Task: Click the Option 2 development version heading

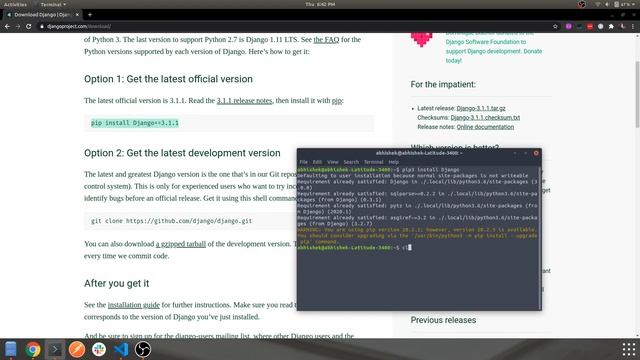Action: click(182, 153)
